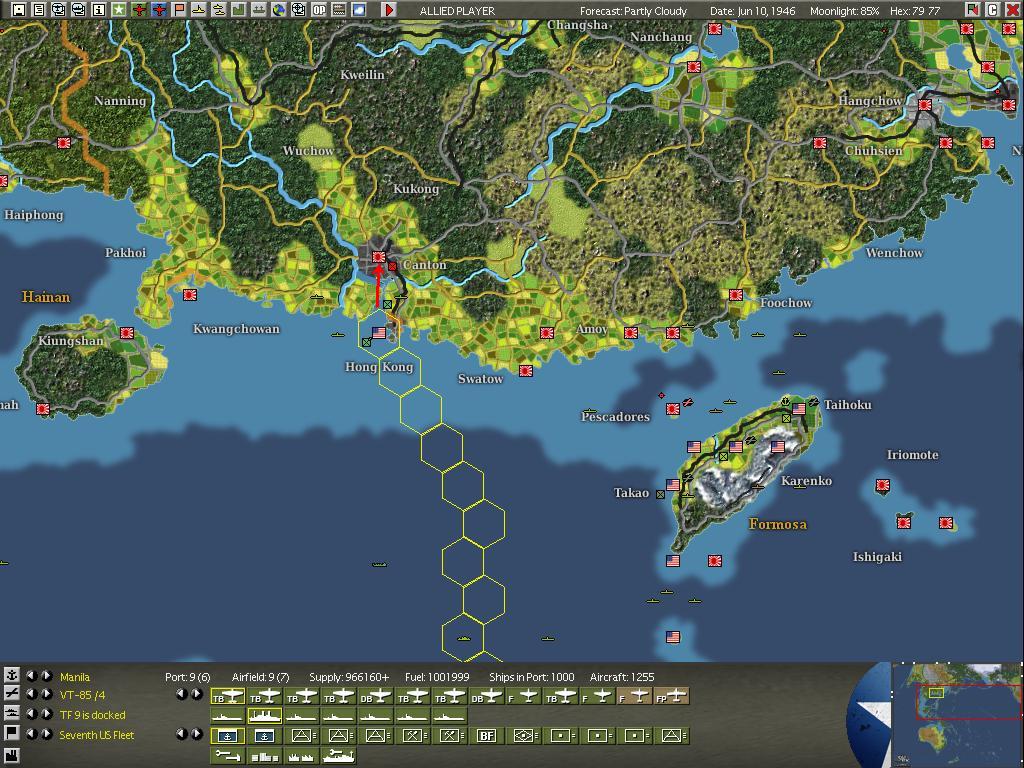
Task: Click the flag icon beside Seventh US Fleet
Action: (11, 733)
